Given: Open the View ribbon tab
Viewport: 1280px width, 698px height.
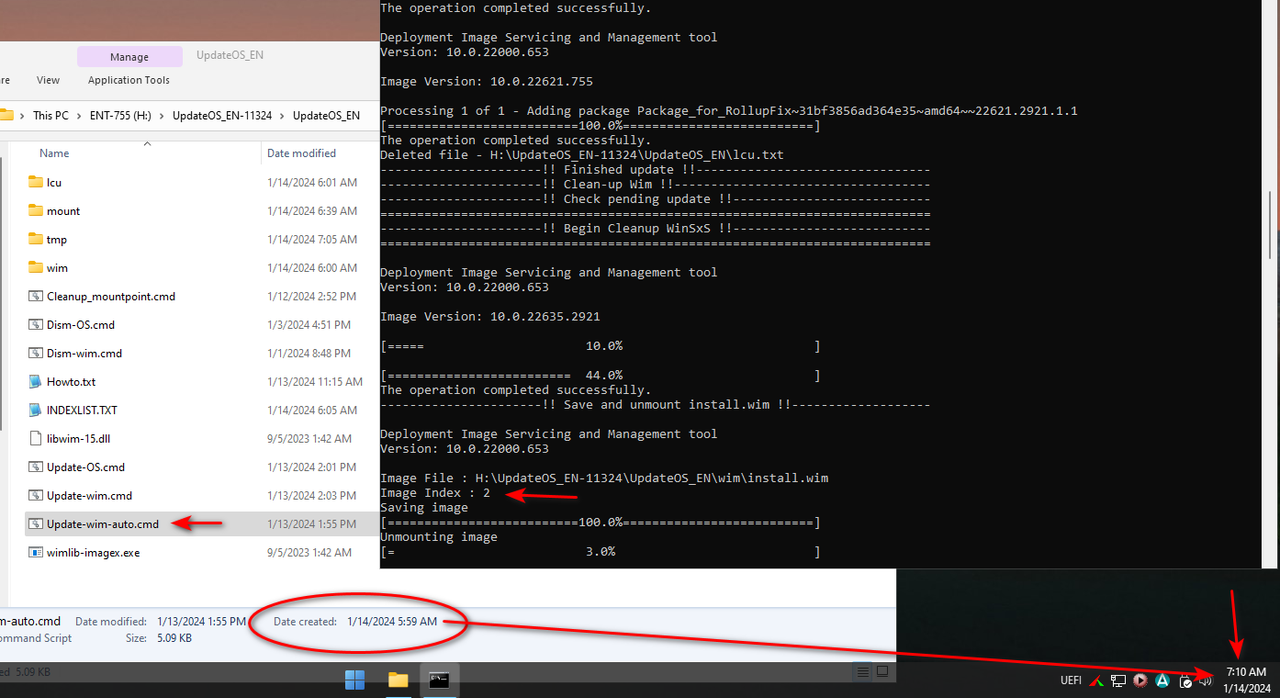Looking at the screenshot, I should pyautogui.click(x=48, y=80).
